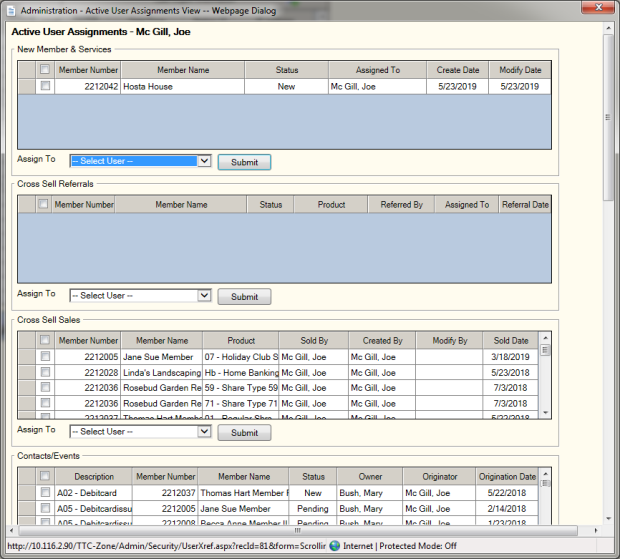Click Thomas Hart Member name in Contacts/Events

(x=244, y=493)
